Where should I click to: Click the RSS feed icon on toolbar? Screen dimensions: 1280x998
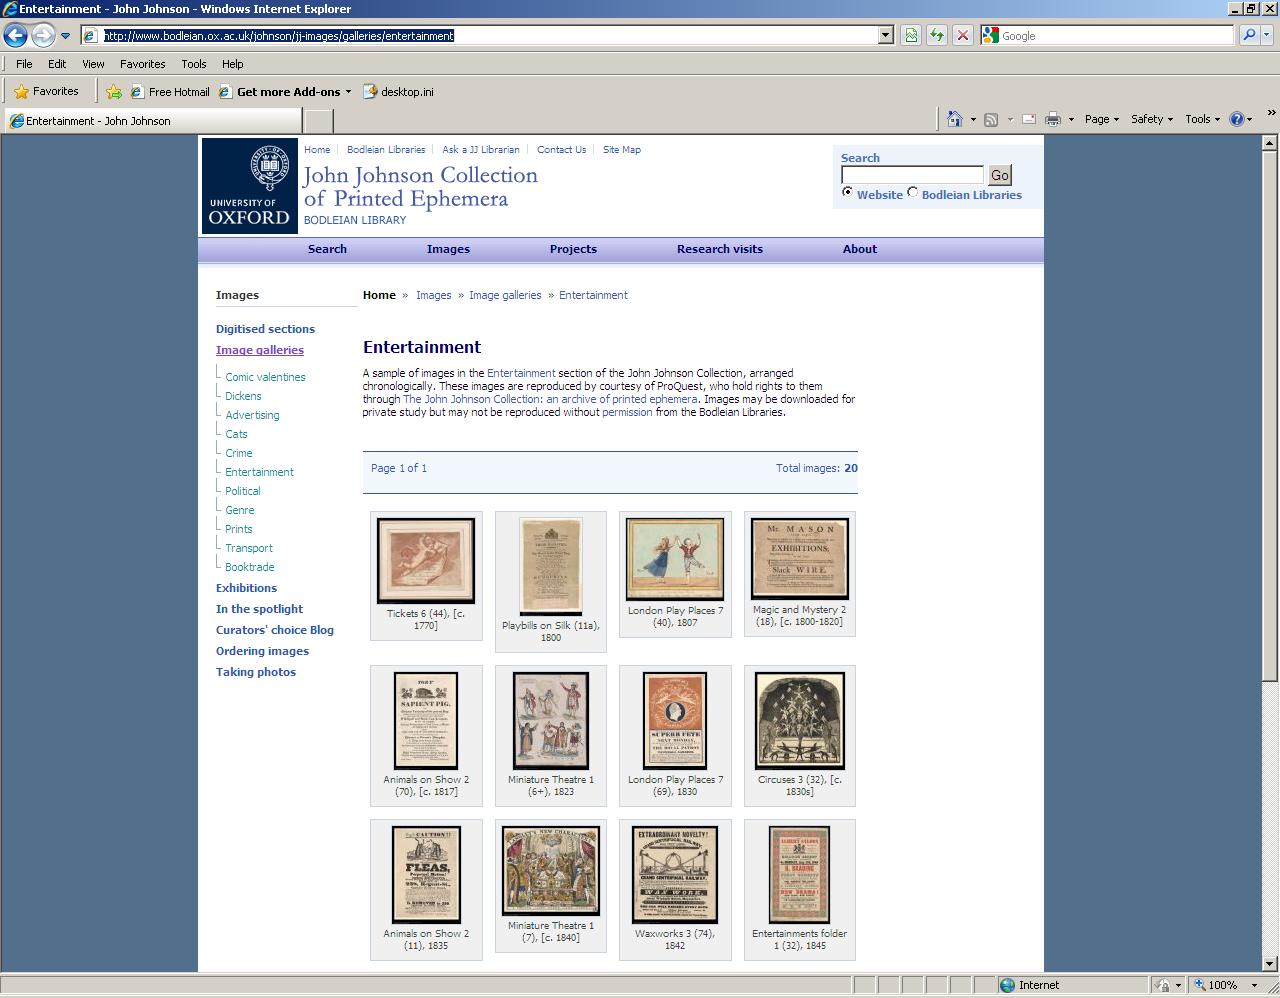coord(990,118)
